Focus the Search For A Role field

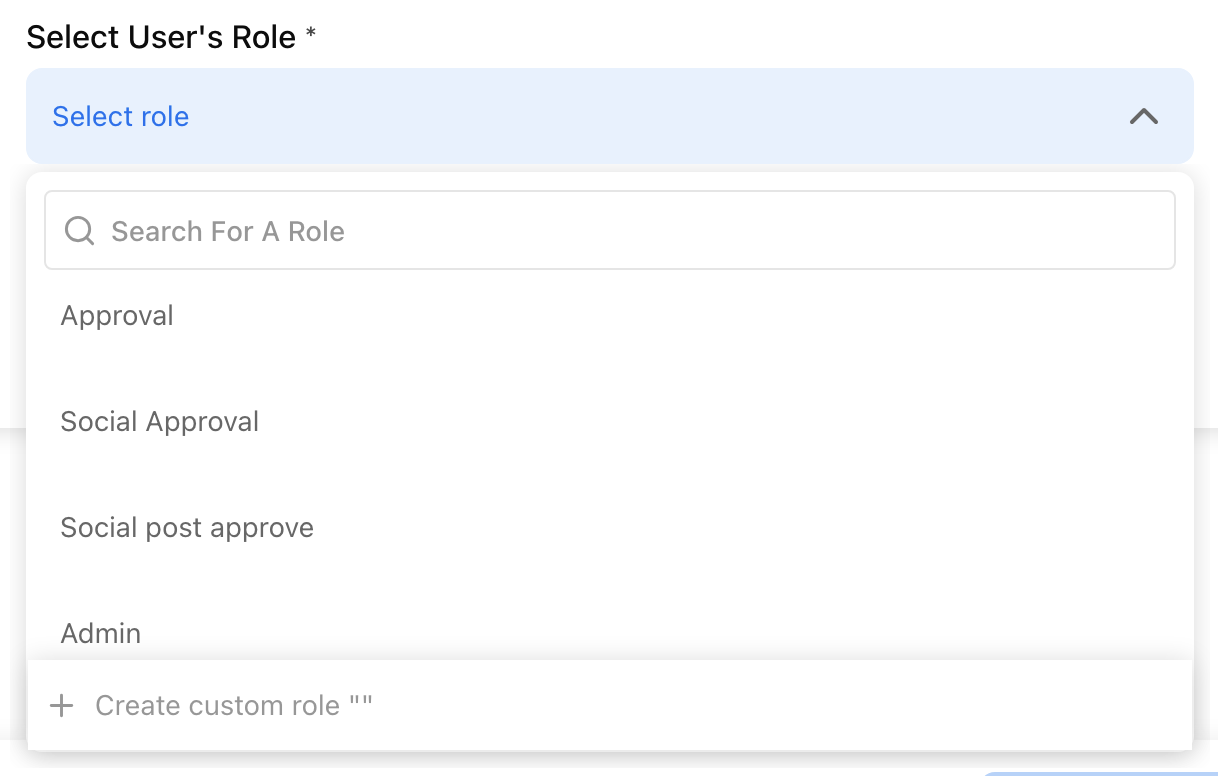609,231
